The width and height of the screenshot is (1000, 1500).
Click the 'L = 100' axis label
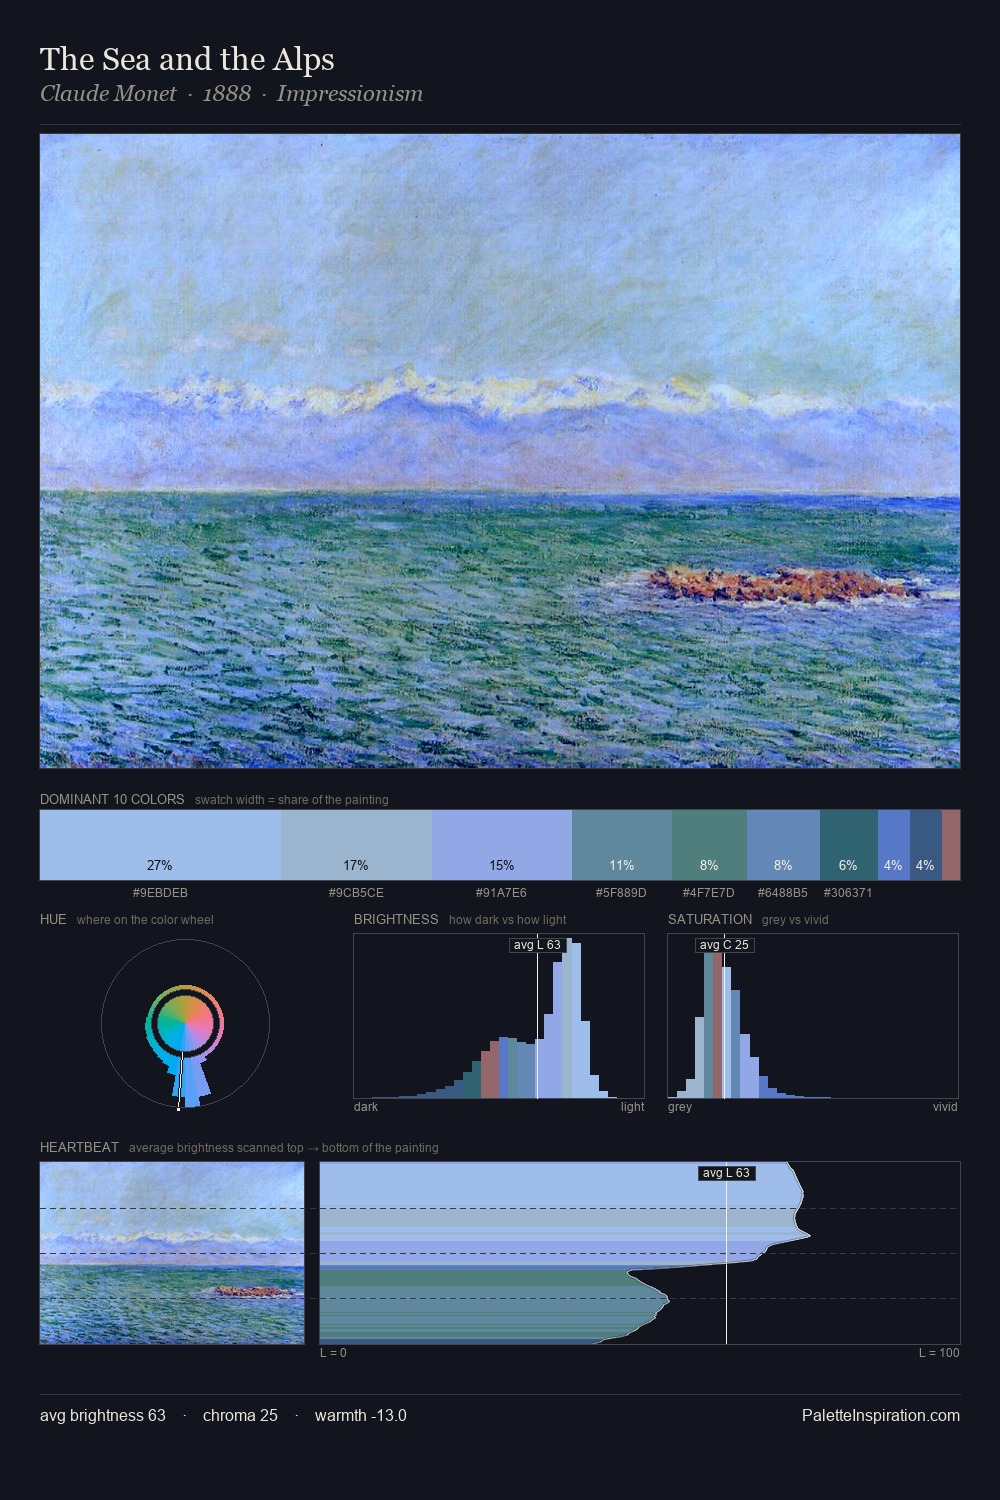(x=939, y=1353)
